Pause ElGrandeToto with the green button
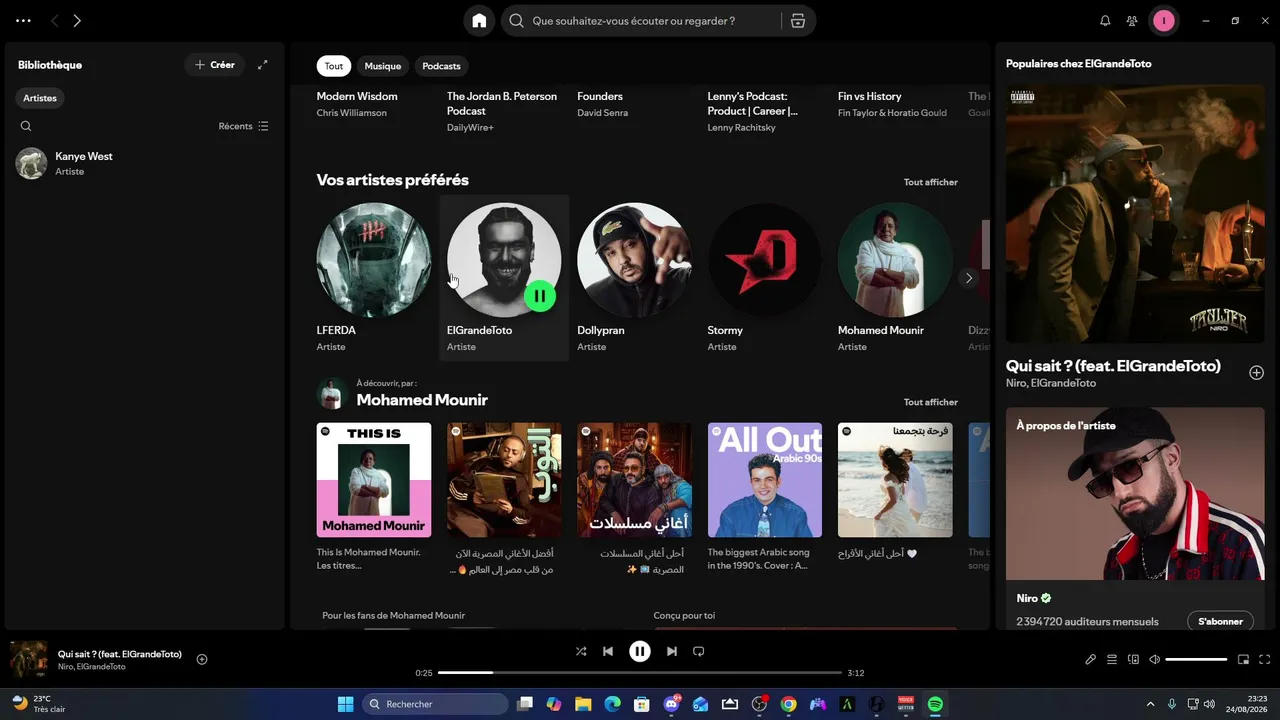This screenshot has height=720, width=1280. click(540, 295)
